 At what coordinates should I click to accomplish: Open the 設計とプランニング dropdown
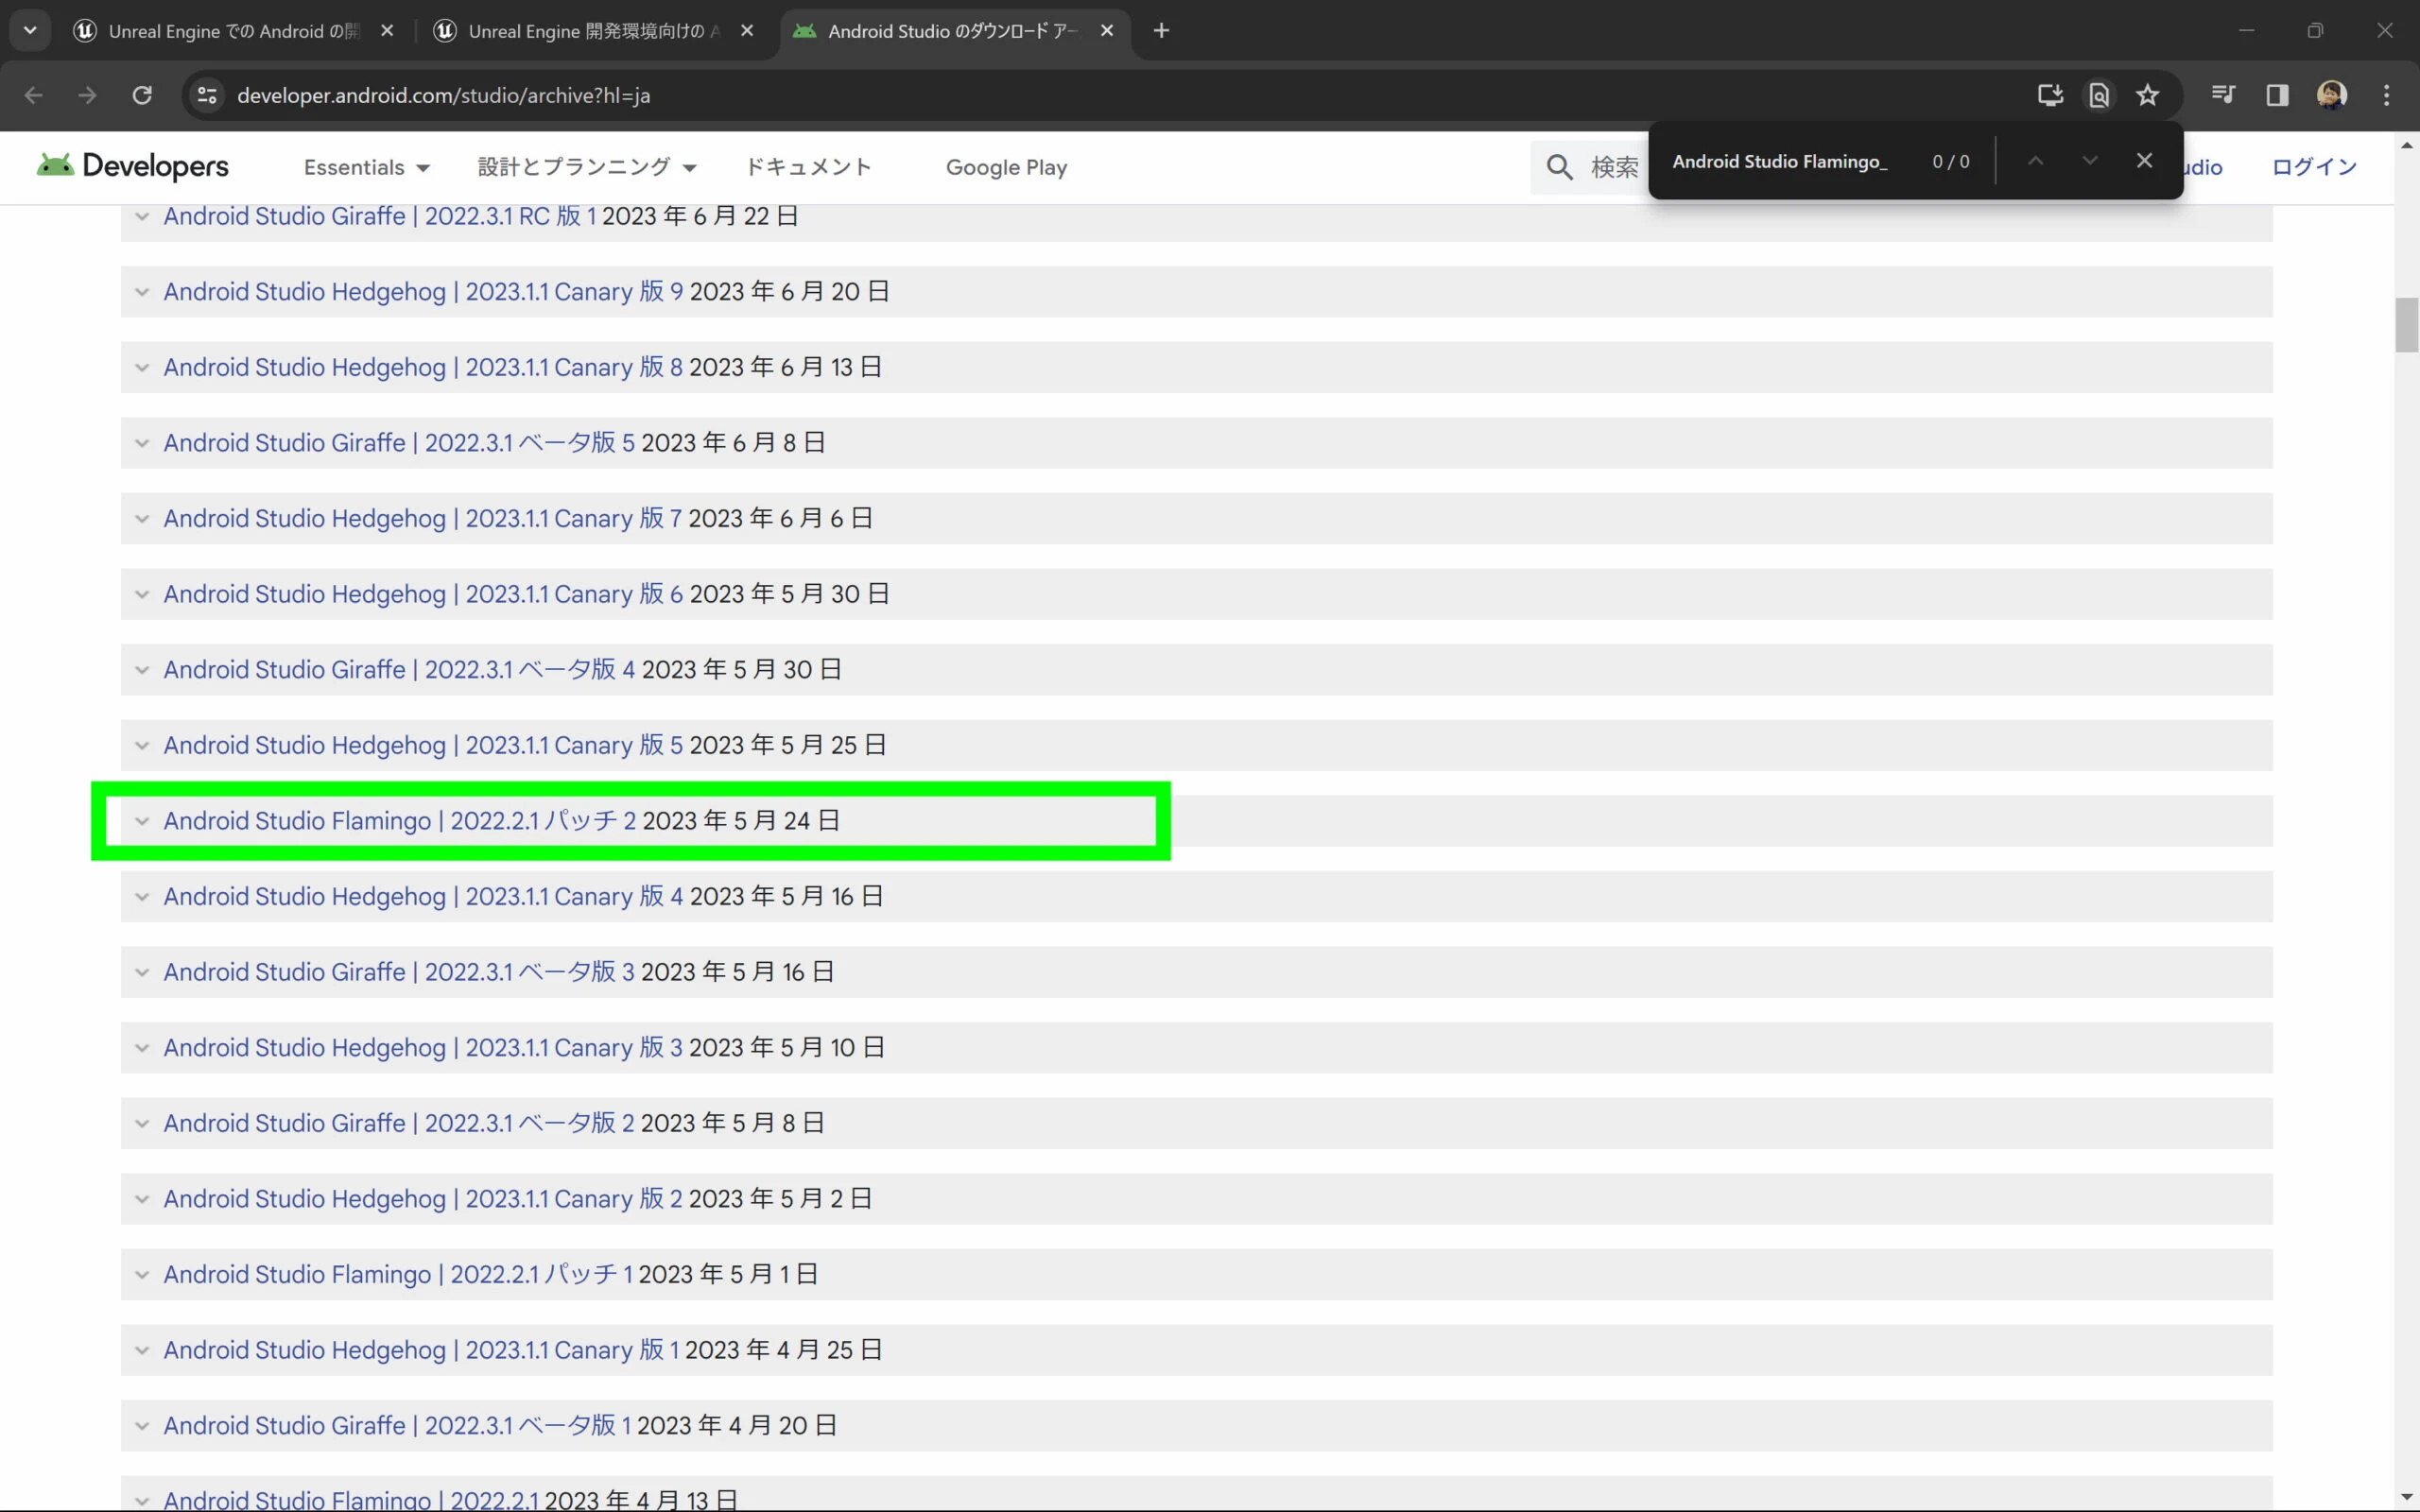point(586,167)
